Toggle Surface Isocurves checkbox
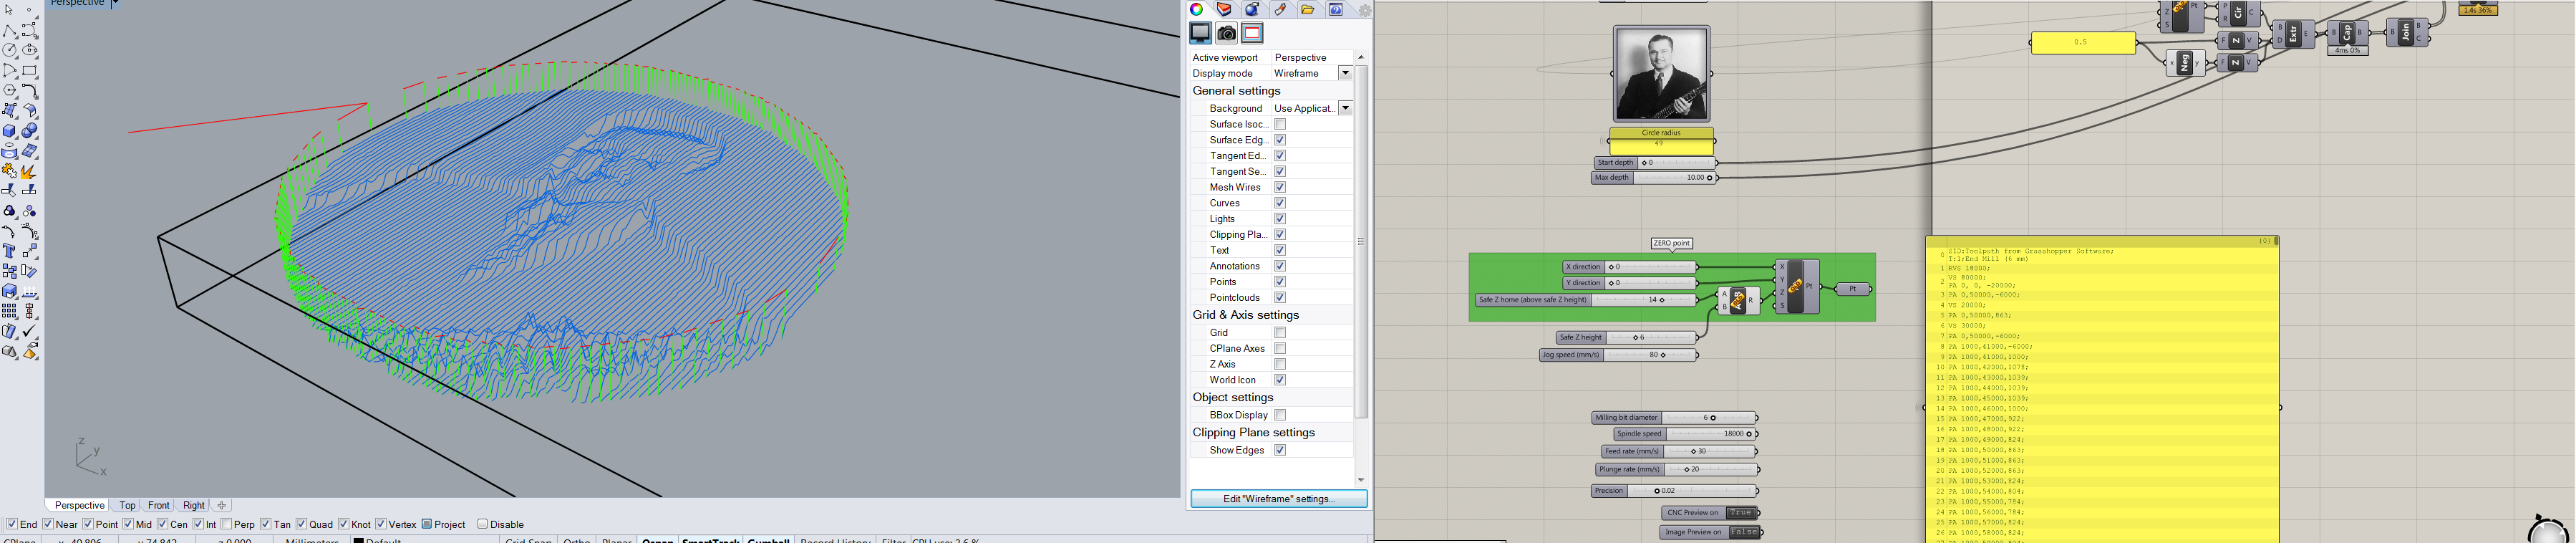This screenshot has width=2576, height=543. click(1279, 124)
